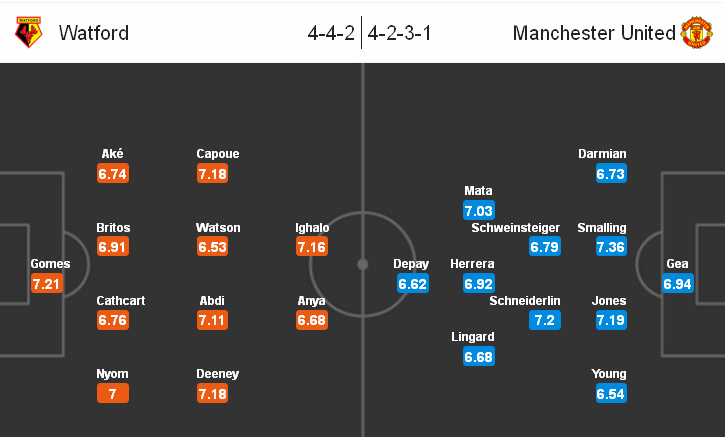Click Depay's 6.62 rating badge
The image size is (725, 437).
[413, 284]
